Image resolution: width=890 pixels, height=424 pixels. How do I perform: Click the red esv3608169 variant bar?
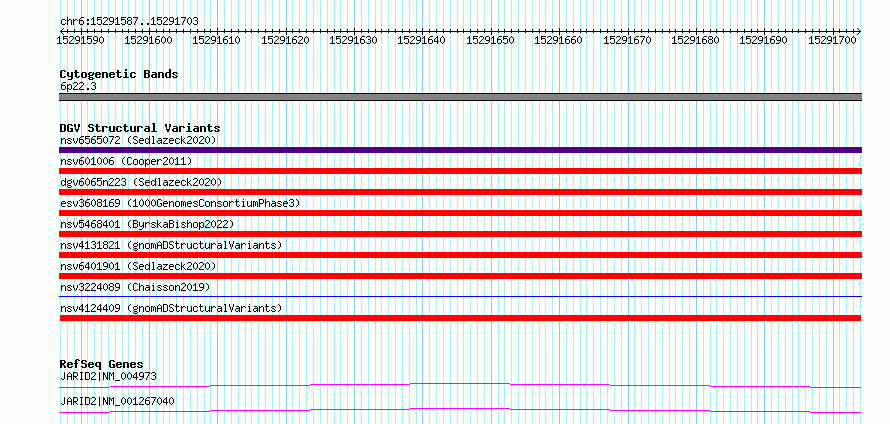(460, 213)
